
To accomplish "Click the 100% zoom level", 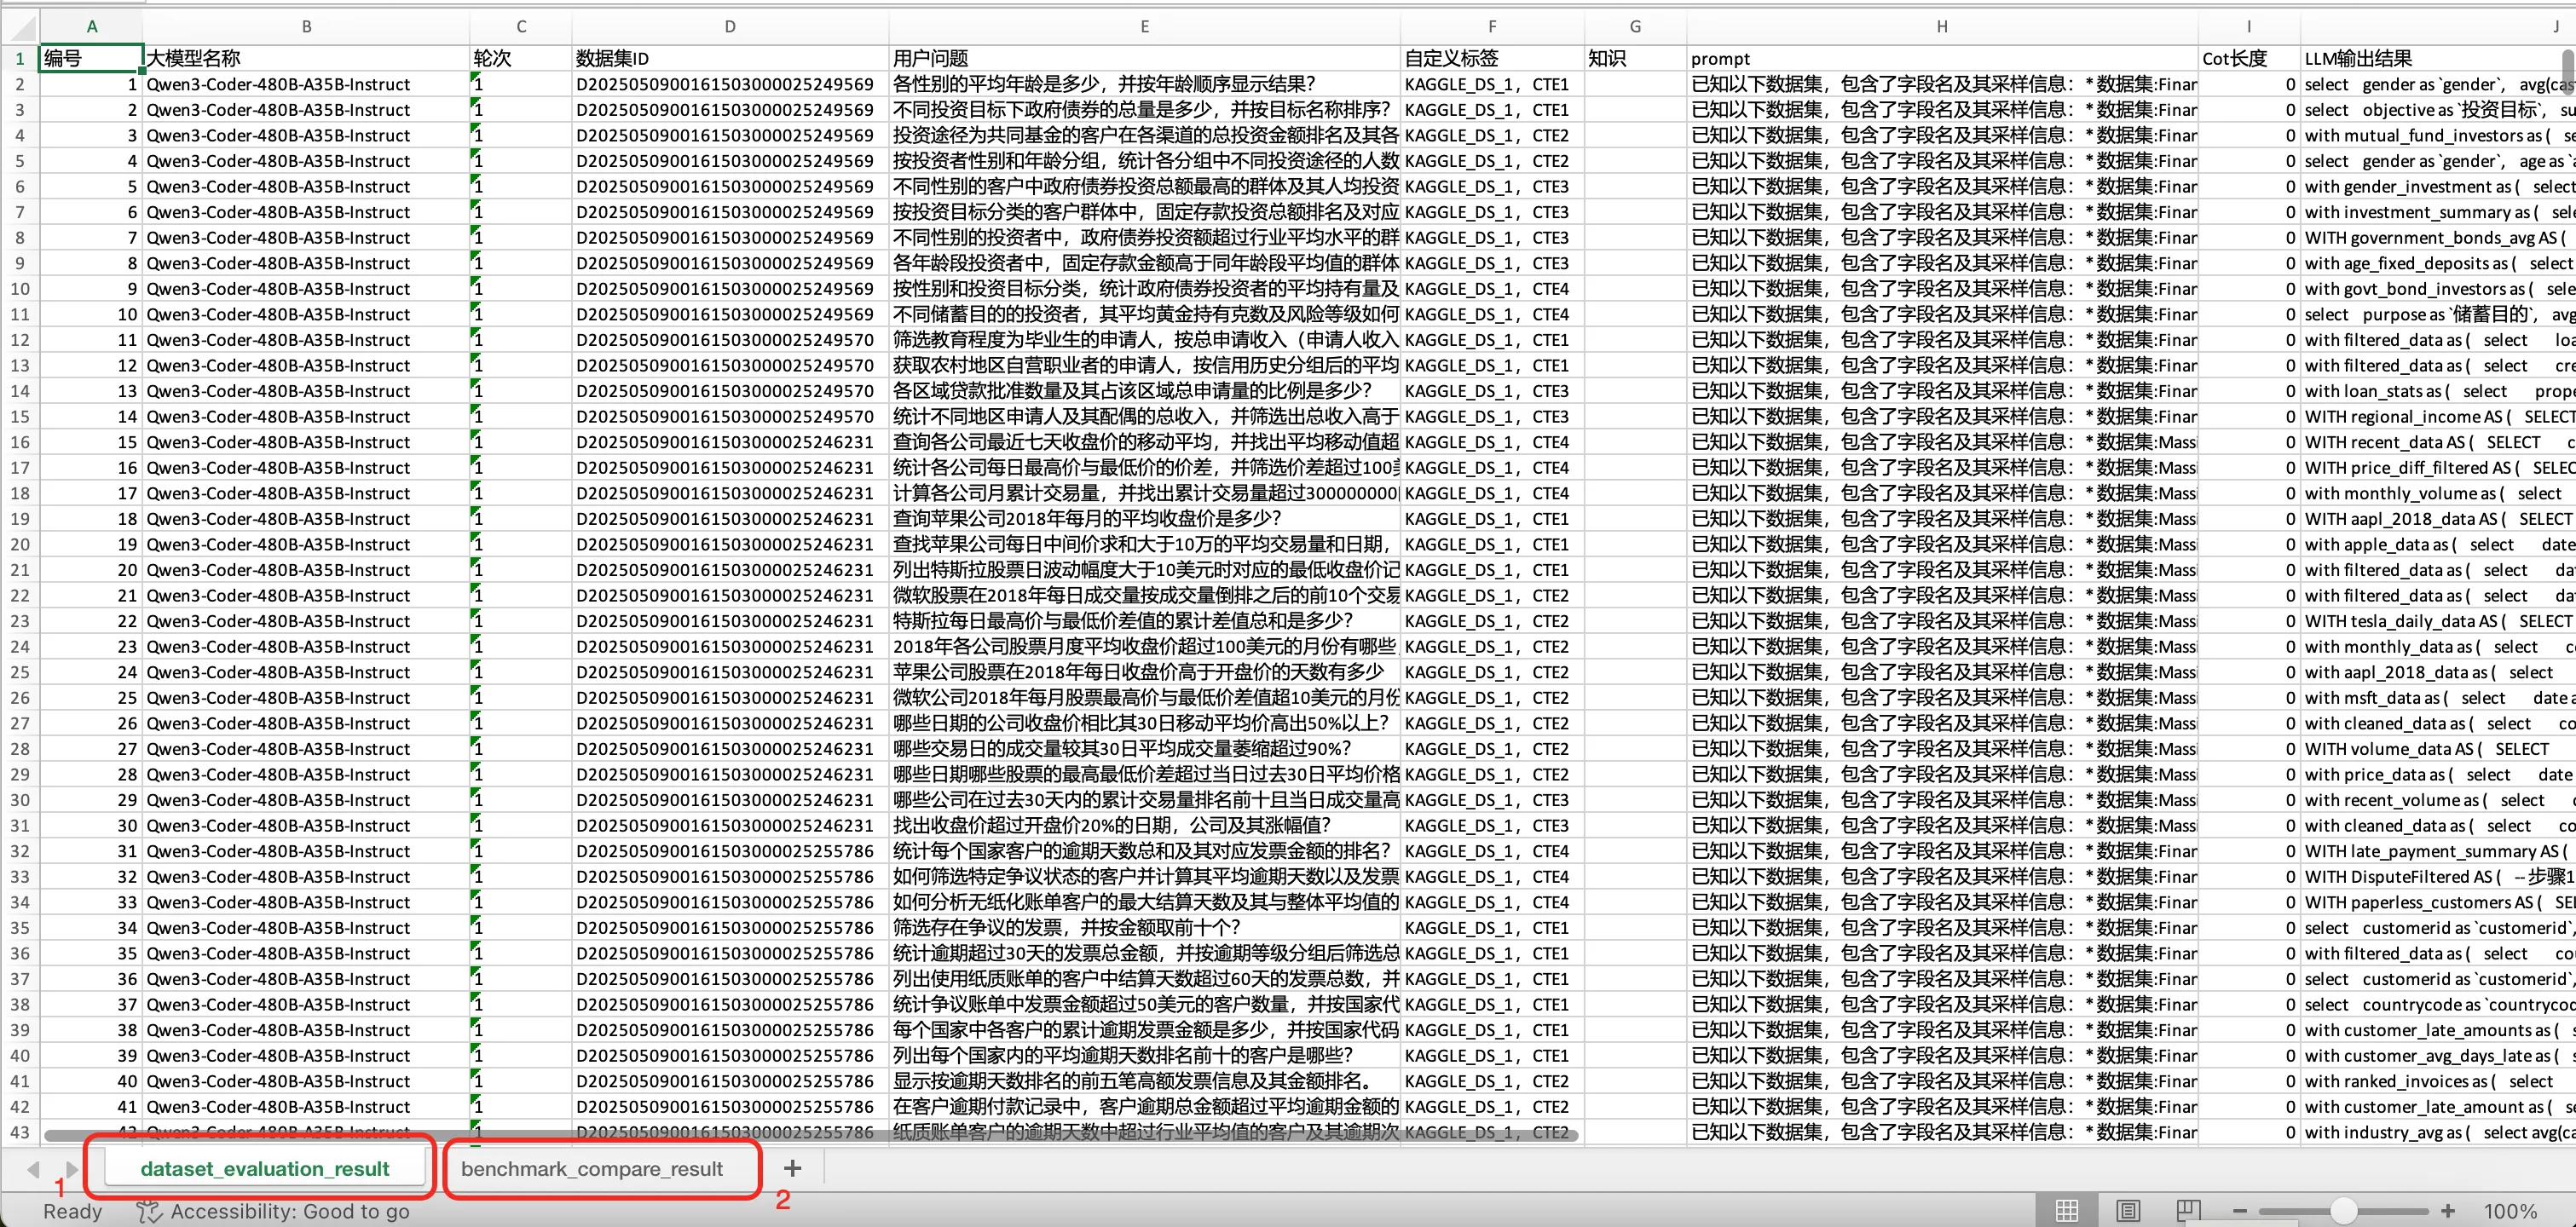I will [2510, 1211].
